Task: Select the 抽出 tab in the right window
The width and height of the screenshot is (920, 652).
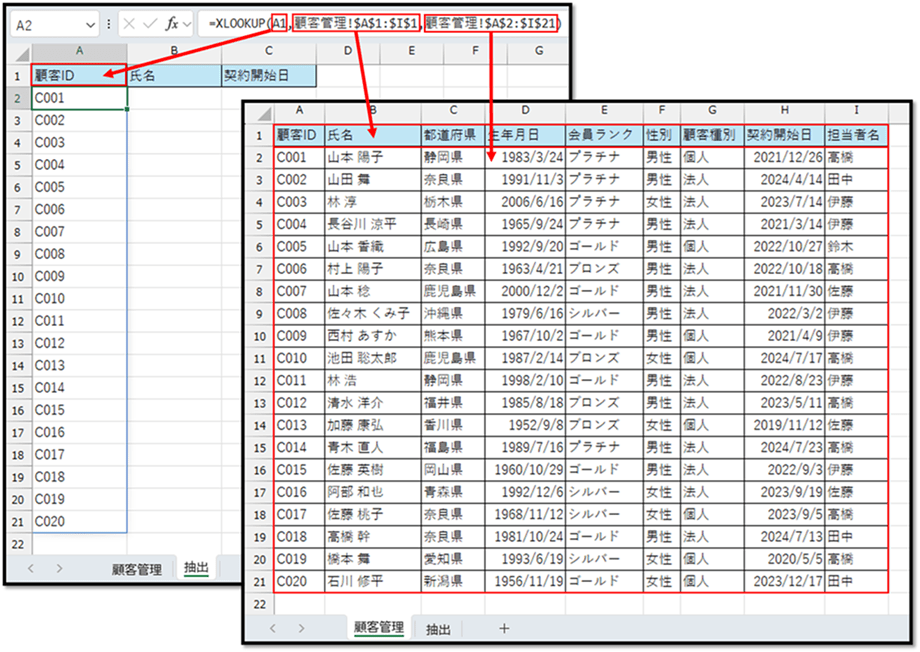Action: pyautogui.click(x=438, y=629)
